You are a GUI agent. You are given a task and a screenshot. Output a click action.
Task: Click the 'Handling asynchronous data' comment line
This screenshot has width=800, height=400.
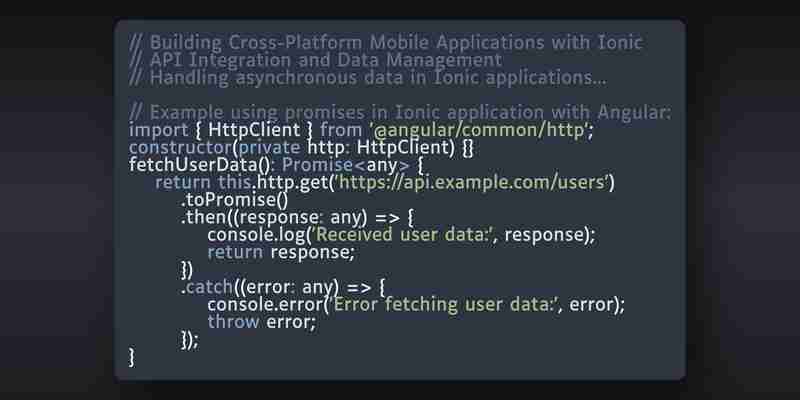pos(367,78)
